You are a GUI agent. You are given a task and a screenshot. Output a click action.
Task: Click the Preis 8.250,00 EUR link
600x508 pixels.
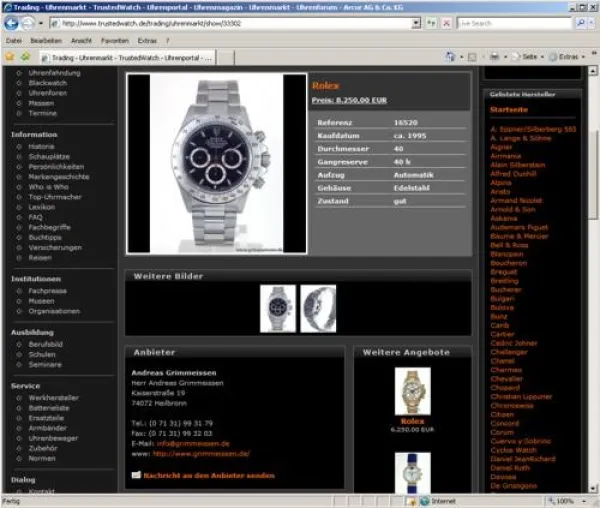click(349, 100)
